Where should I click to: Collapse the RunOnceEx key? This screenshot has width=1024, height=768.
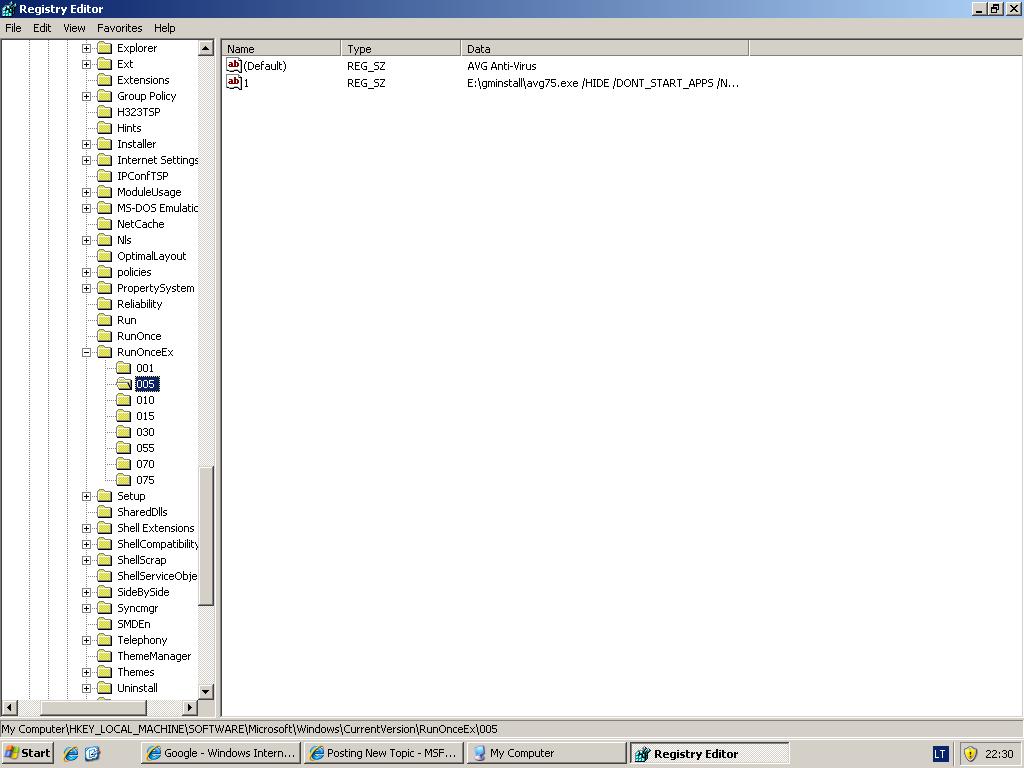click(x=86, y=353)
